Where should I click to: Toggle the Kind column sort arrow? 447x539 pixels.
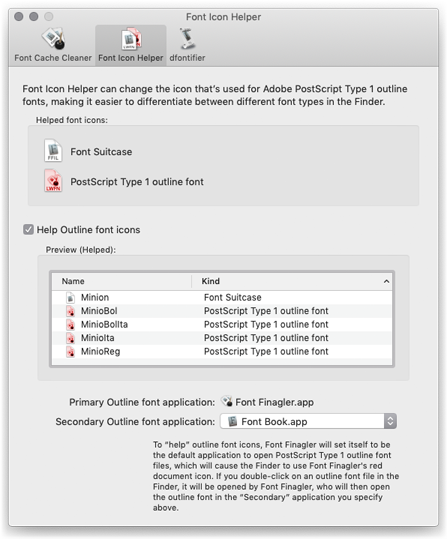click(386, 282)
